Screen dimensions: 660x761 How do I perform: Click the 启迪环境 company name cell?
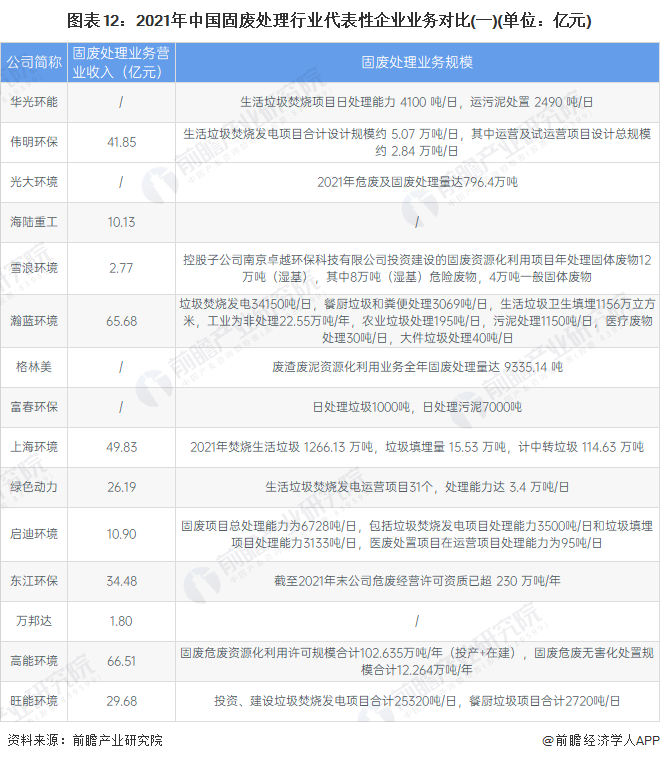[34, 533]
